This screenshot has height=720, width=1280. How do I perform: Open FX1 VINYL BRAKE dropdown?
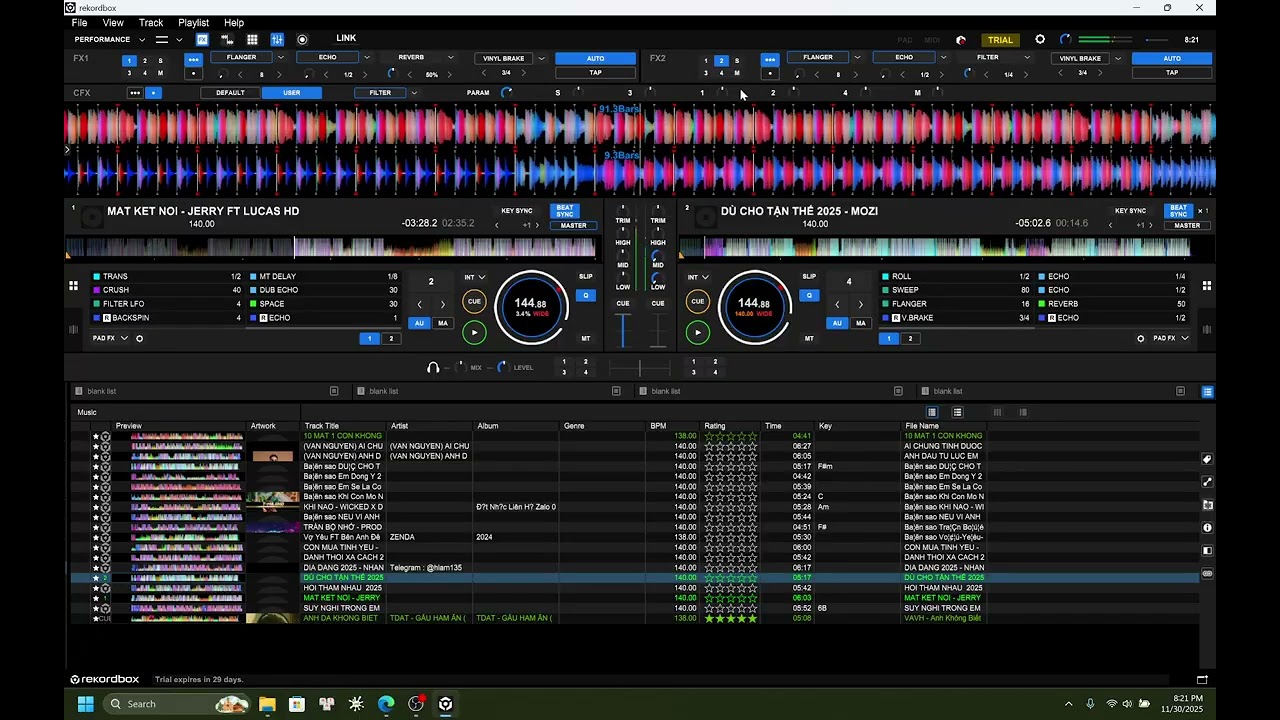pos(542,58)
